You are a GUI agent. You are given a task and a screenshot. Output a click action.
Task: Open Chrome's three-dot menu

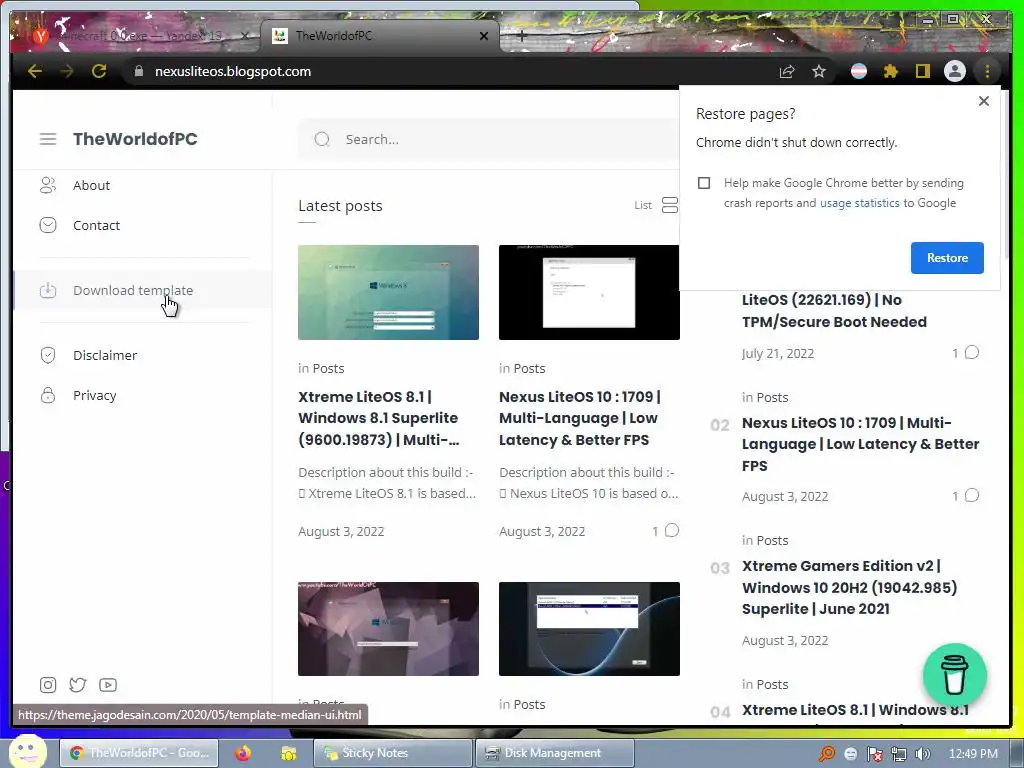pos(987,71)
